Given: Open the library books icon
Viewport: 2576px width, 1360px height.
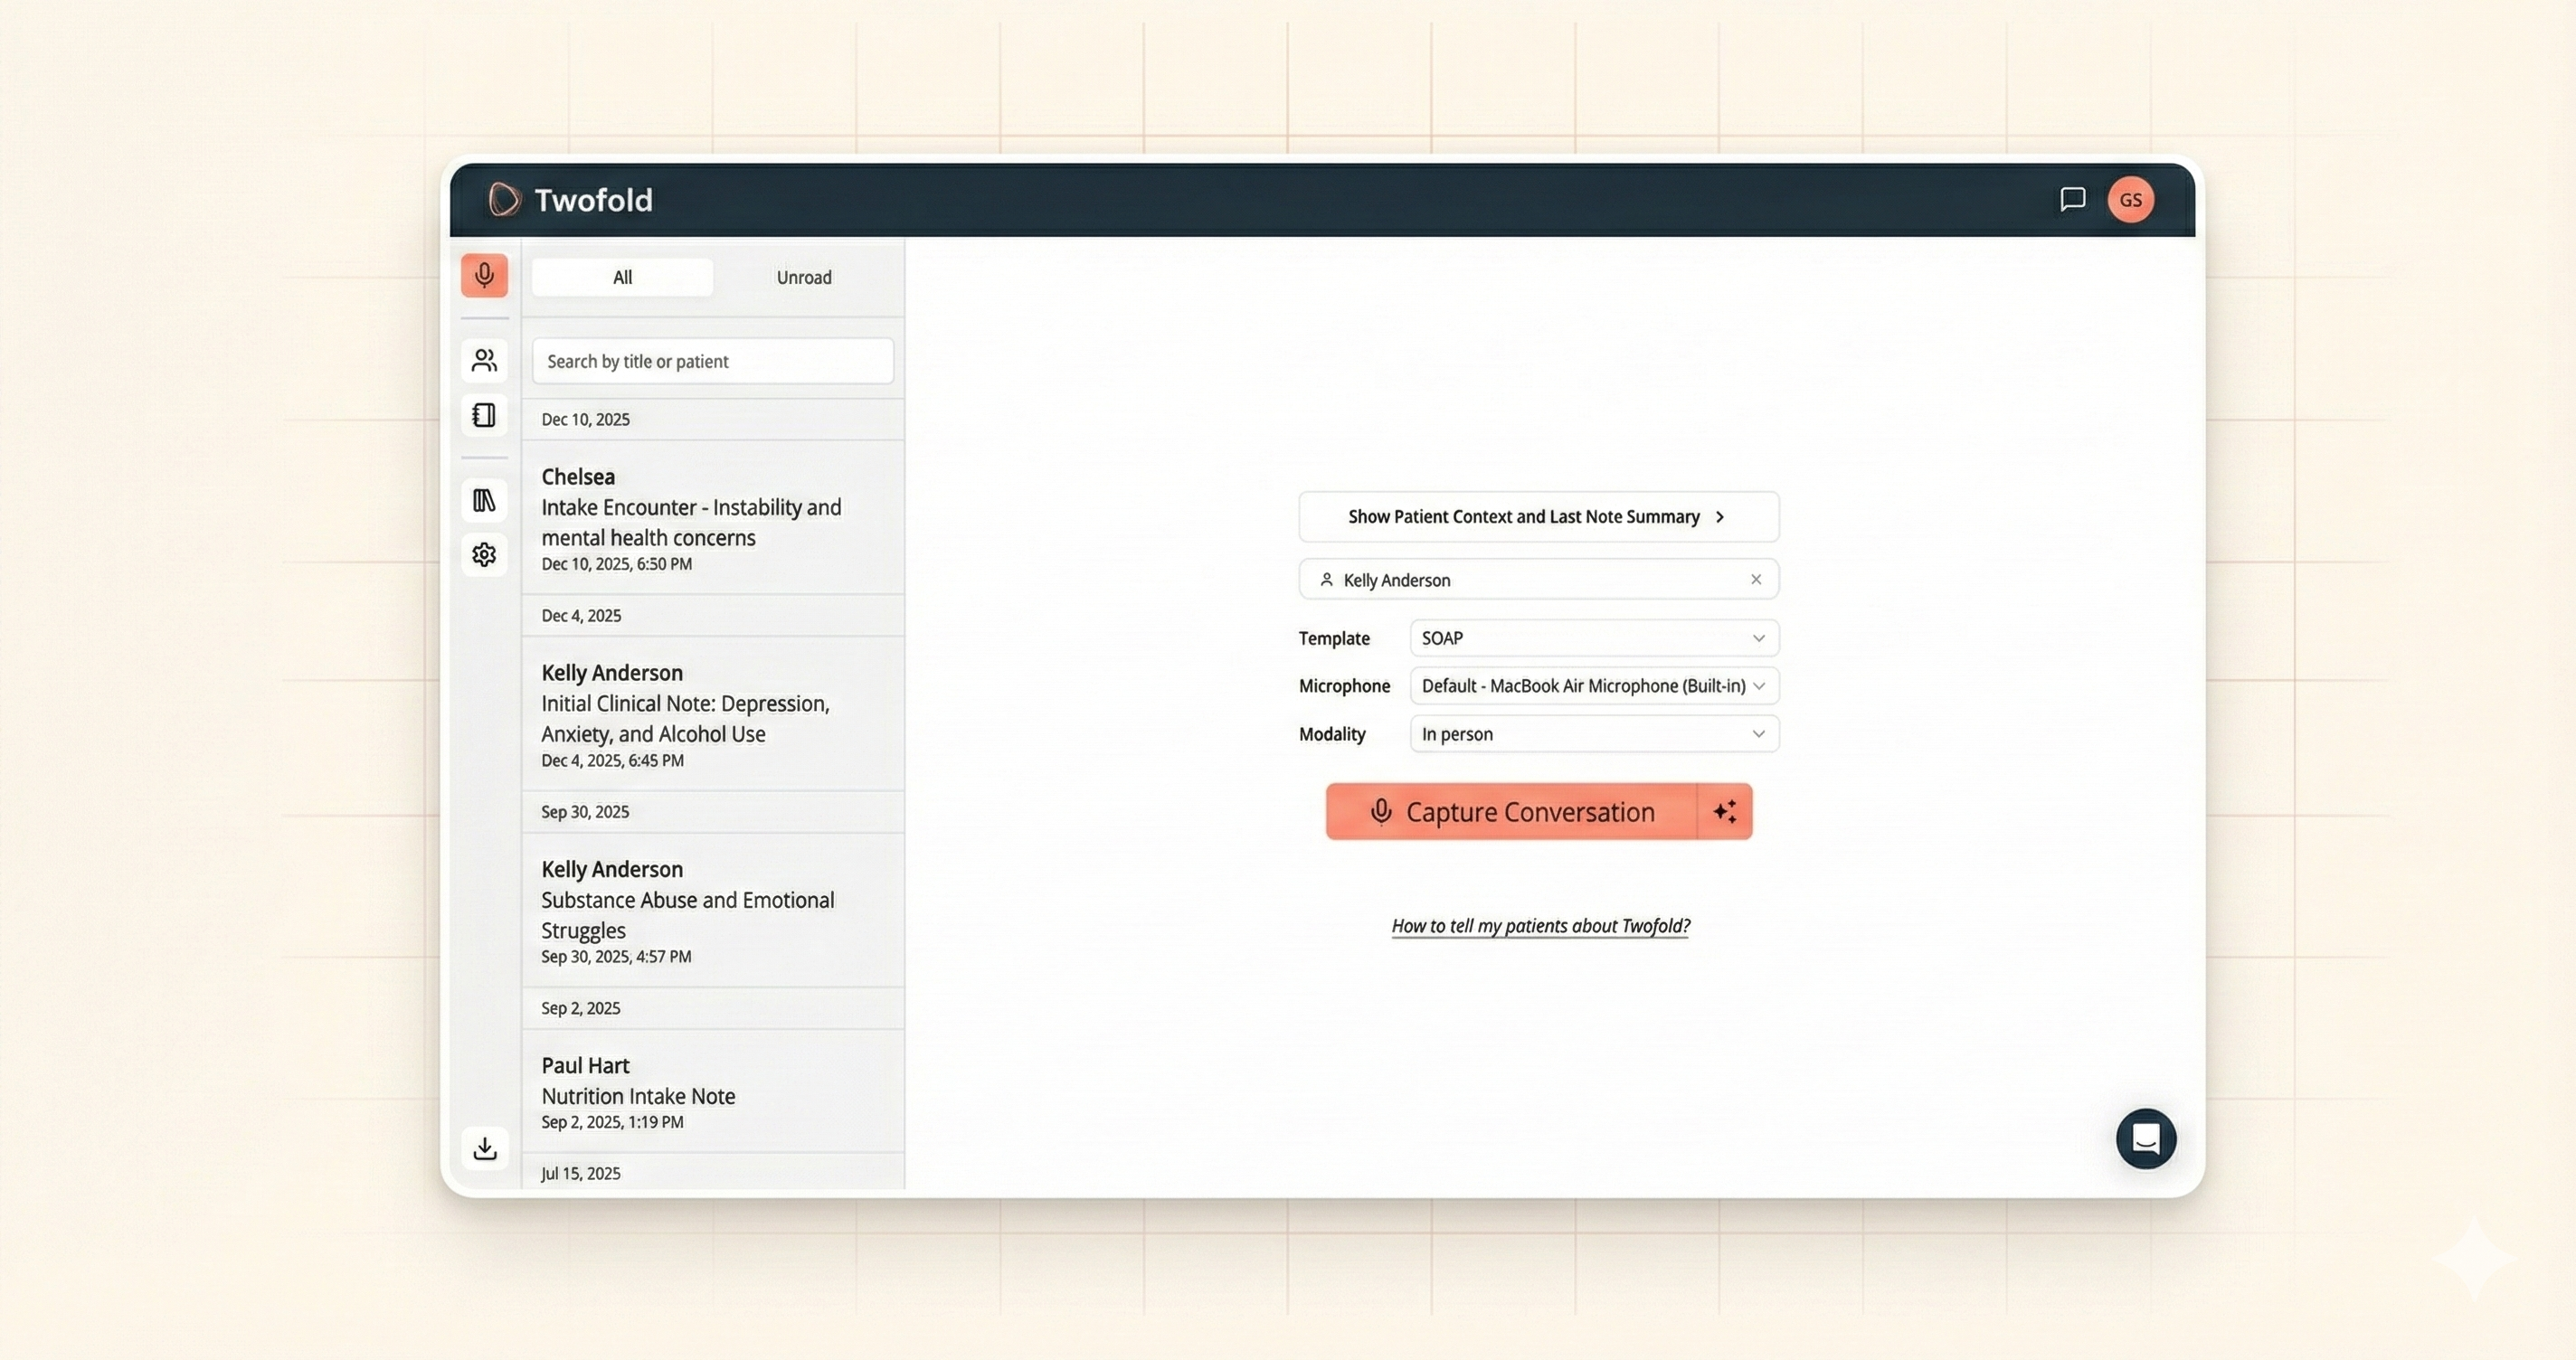Looking at the screenshot, I should 484,500.
